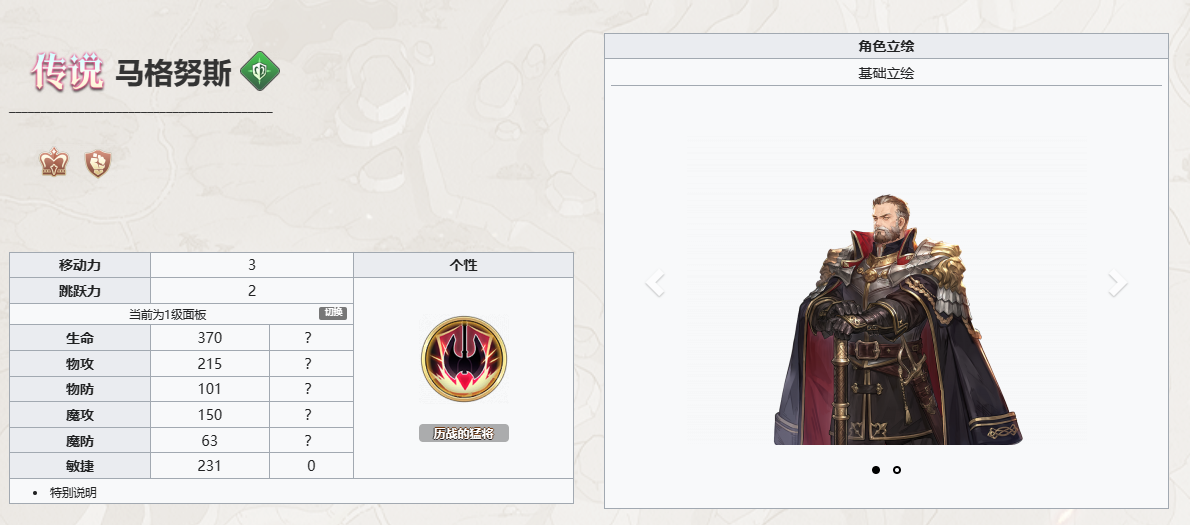Expand the 特别说明 bullet note
The width and height of the screenshot is (1190, 525).
(x=73, y=492)
